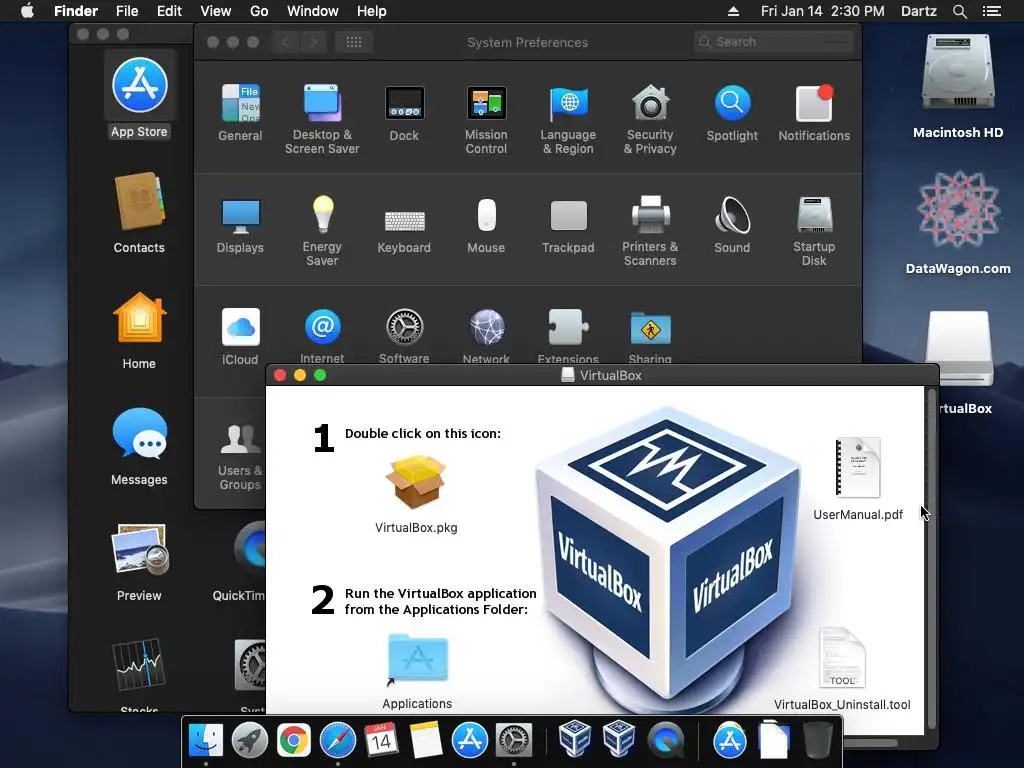
Task: Open Security & Privacy preferences
Action: 650,120
